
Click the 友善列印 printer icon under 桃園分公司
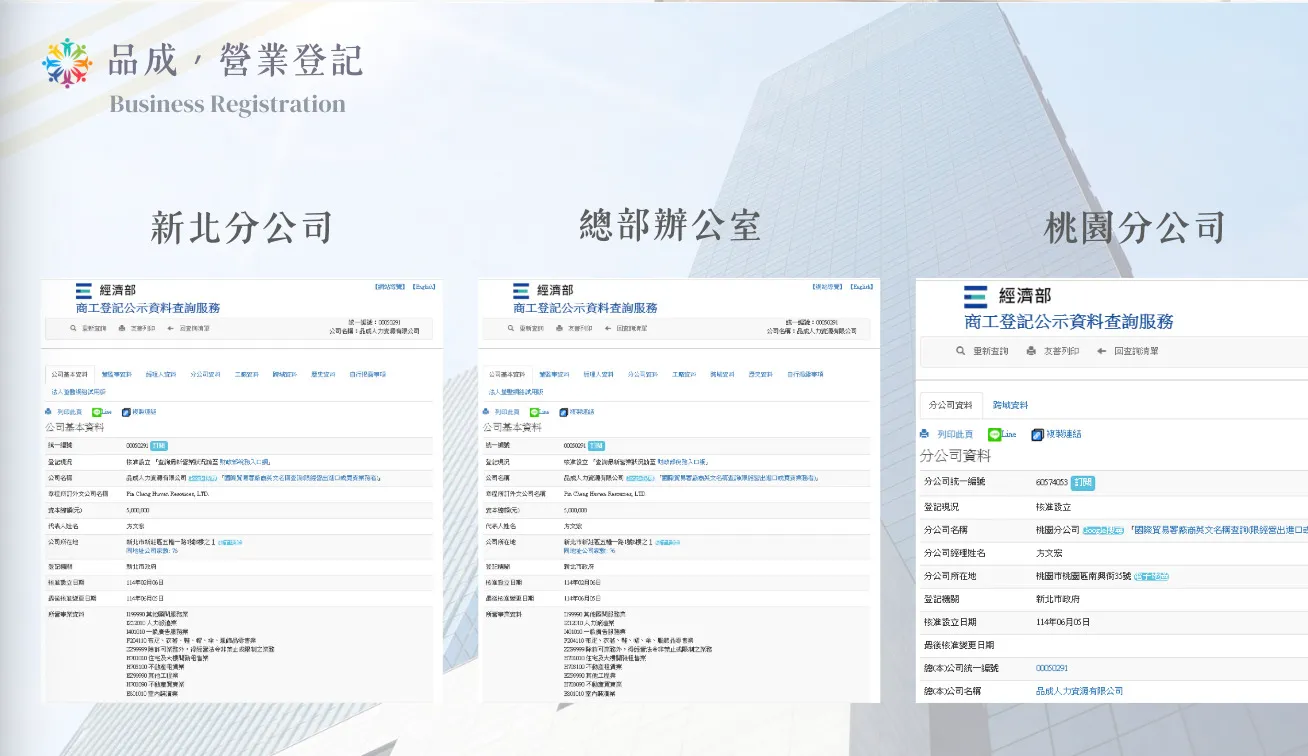(1031, 351)
